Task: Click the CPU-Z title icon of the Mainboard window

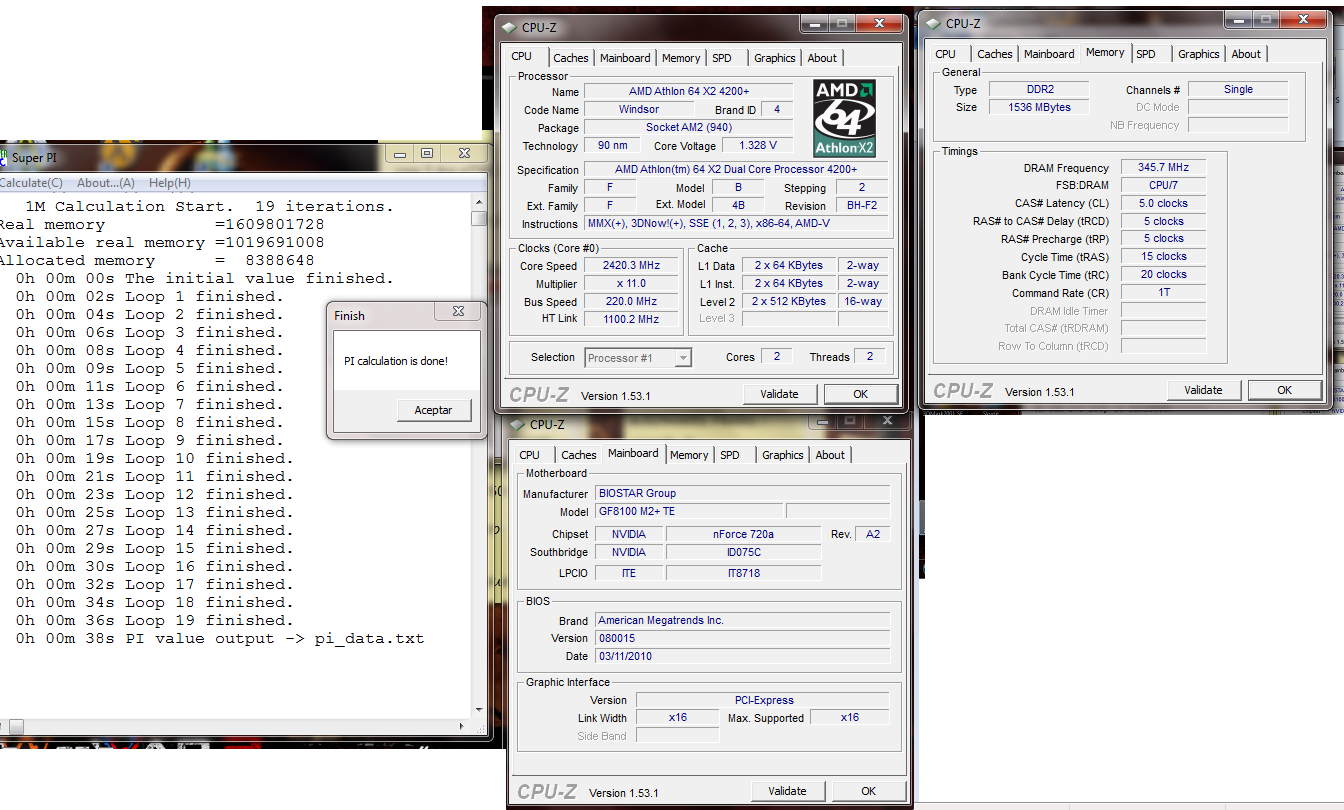Action: [517, 425]
